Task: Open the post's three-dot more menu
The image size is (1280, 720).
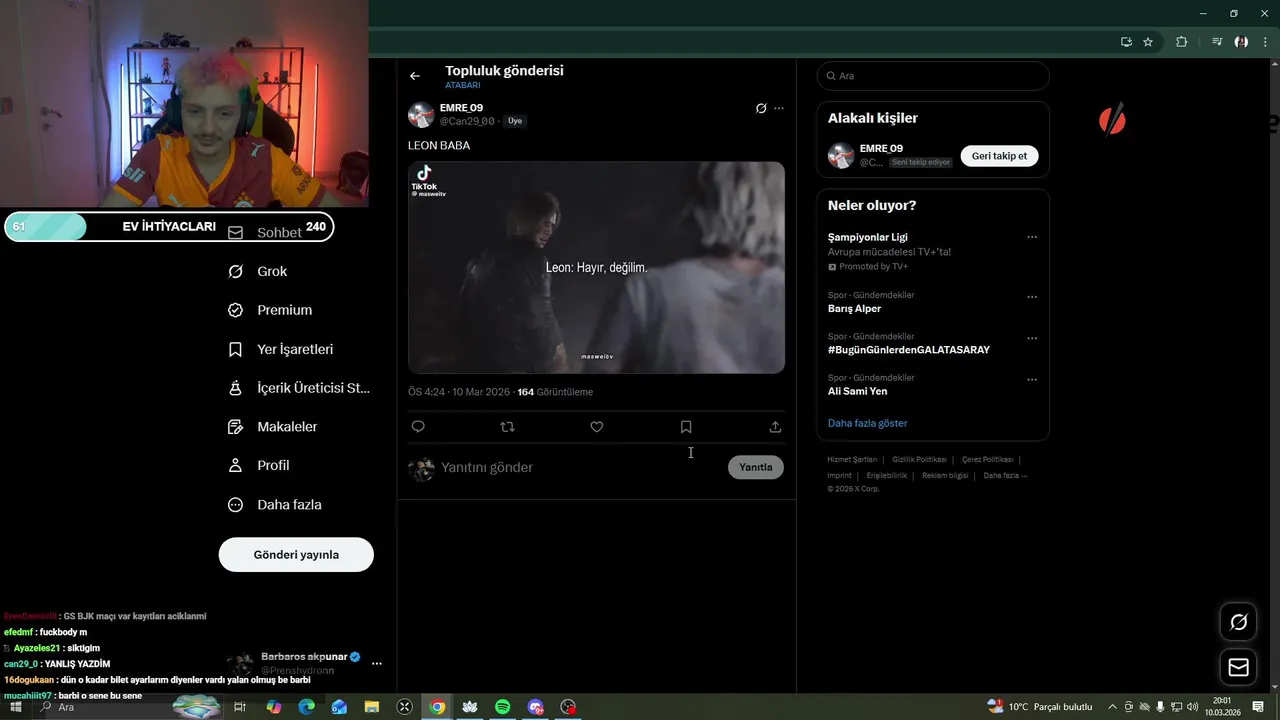Action: point(779,108)
